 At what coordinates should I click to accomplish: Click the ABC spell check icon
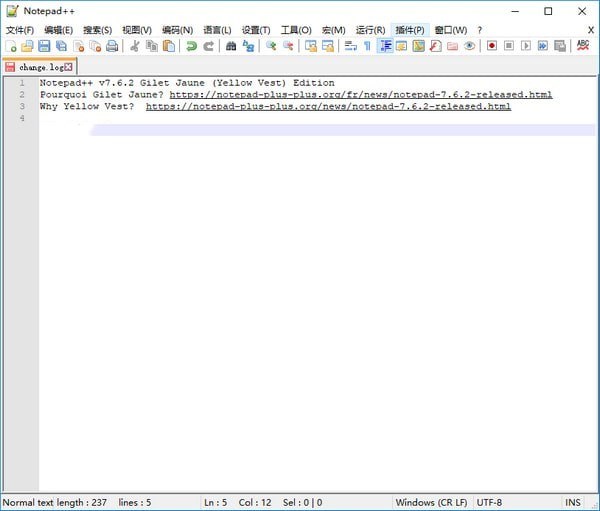pos(583,46)
